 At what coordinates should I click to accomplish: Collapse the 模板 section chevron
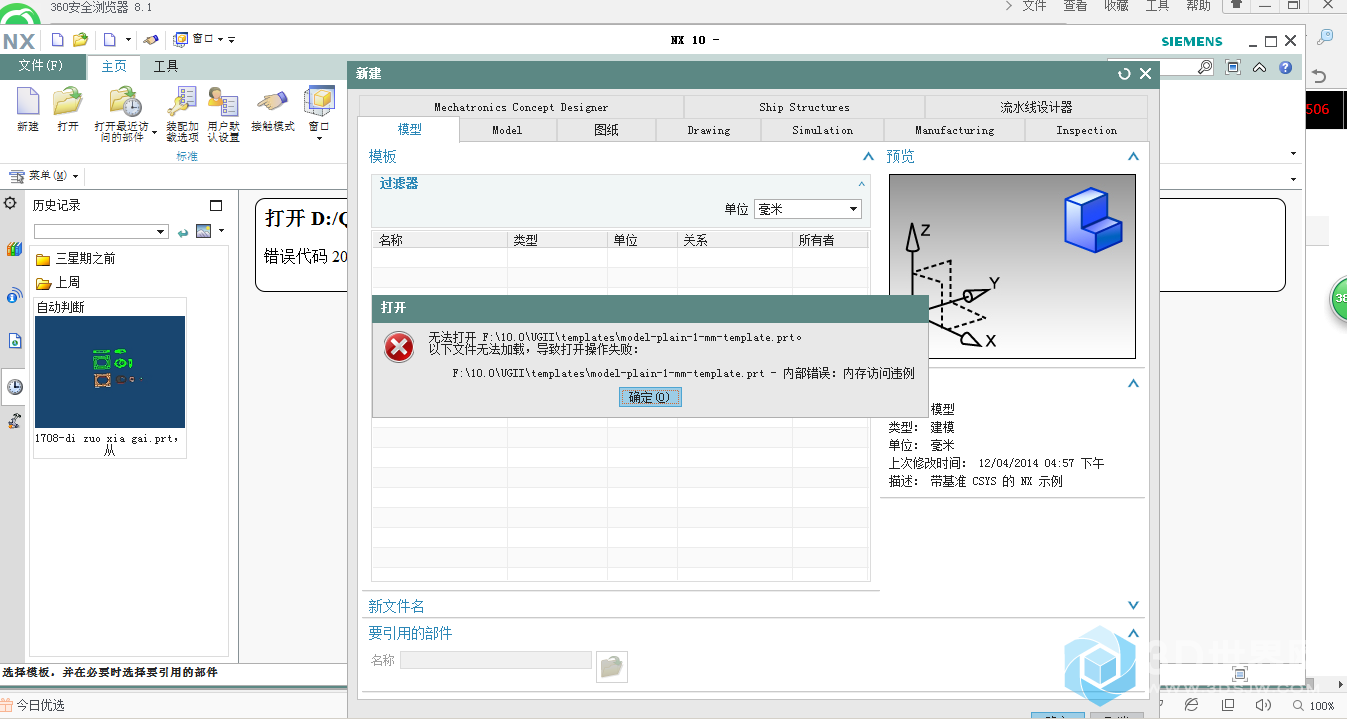[x=868, y=157]
